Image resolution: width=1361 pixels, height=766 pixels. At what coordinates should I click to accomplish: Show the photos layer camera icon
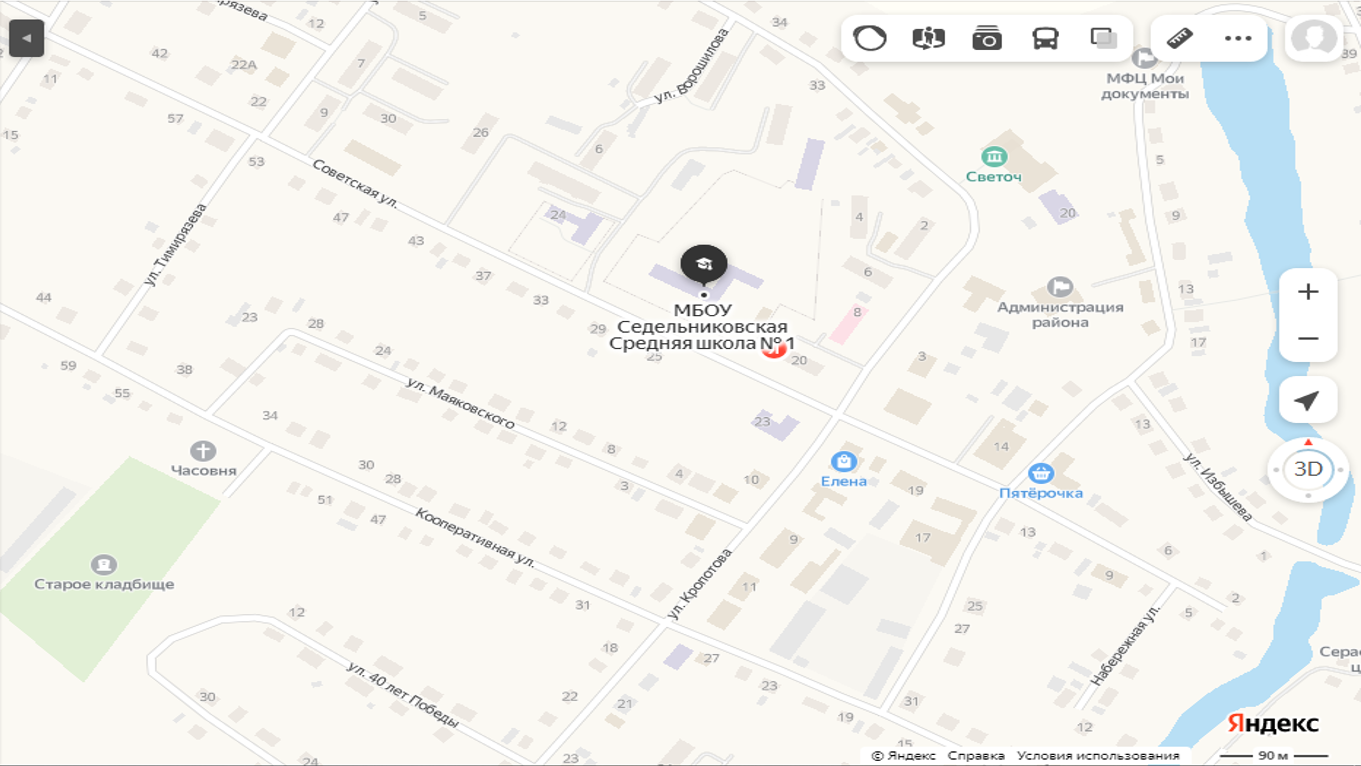point(987,38)
